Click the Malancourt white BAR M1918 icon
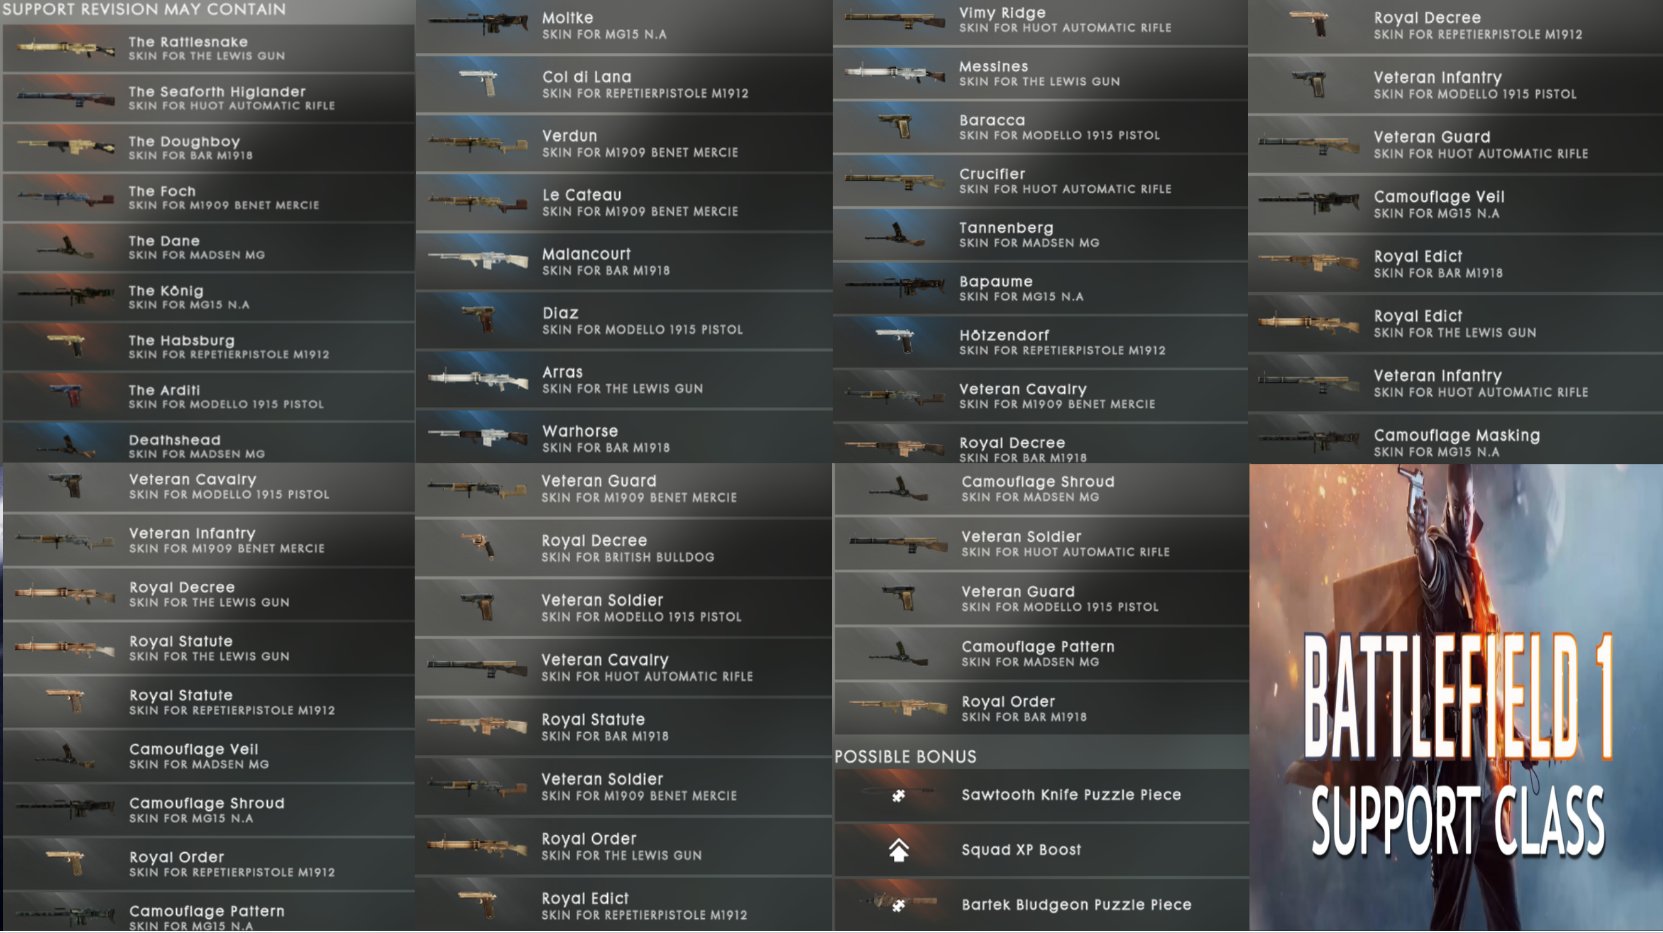1663x933 pixels. coord(478,261)
